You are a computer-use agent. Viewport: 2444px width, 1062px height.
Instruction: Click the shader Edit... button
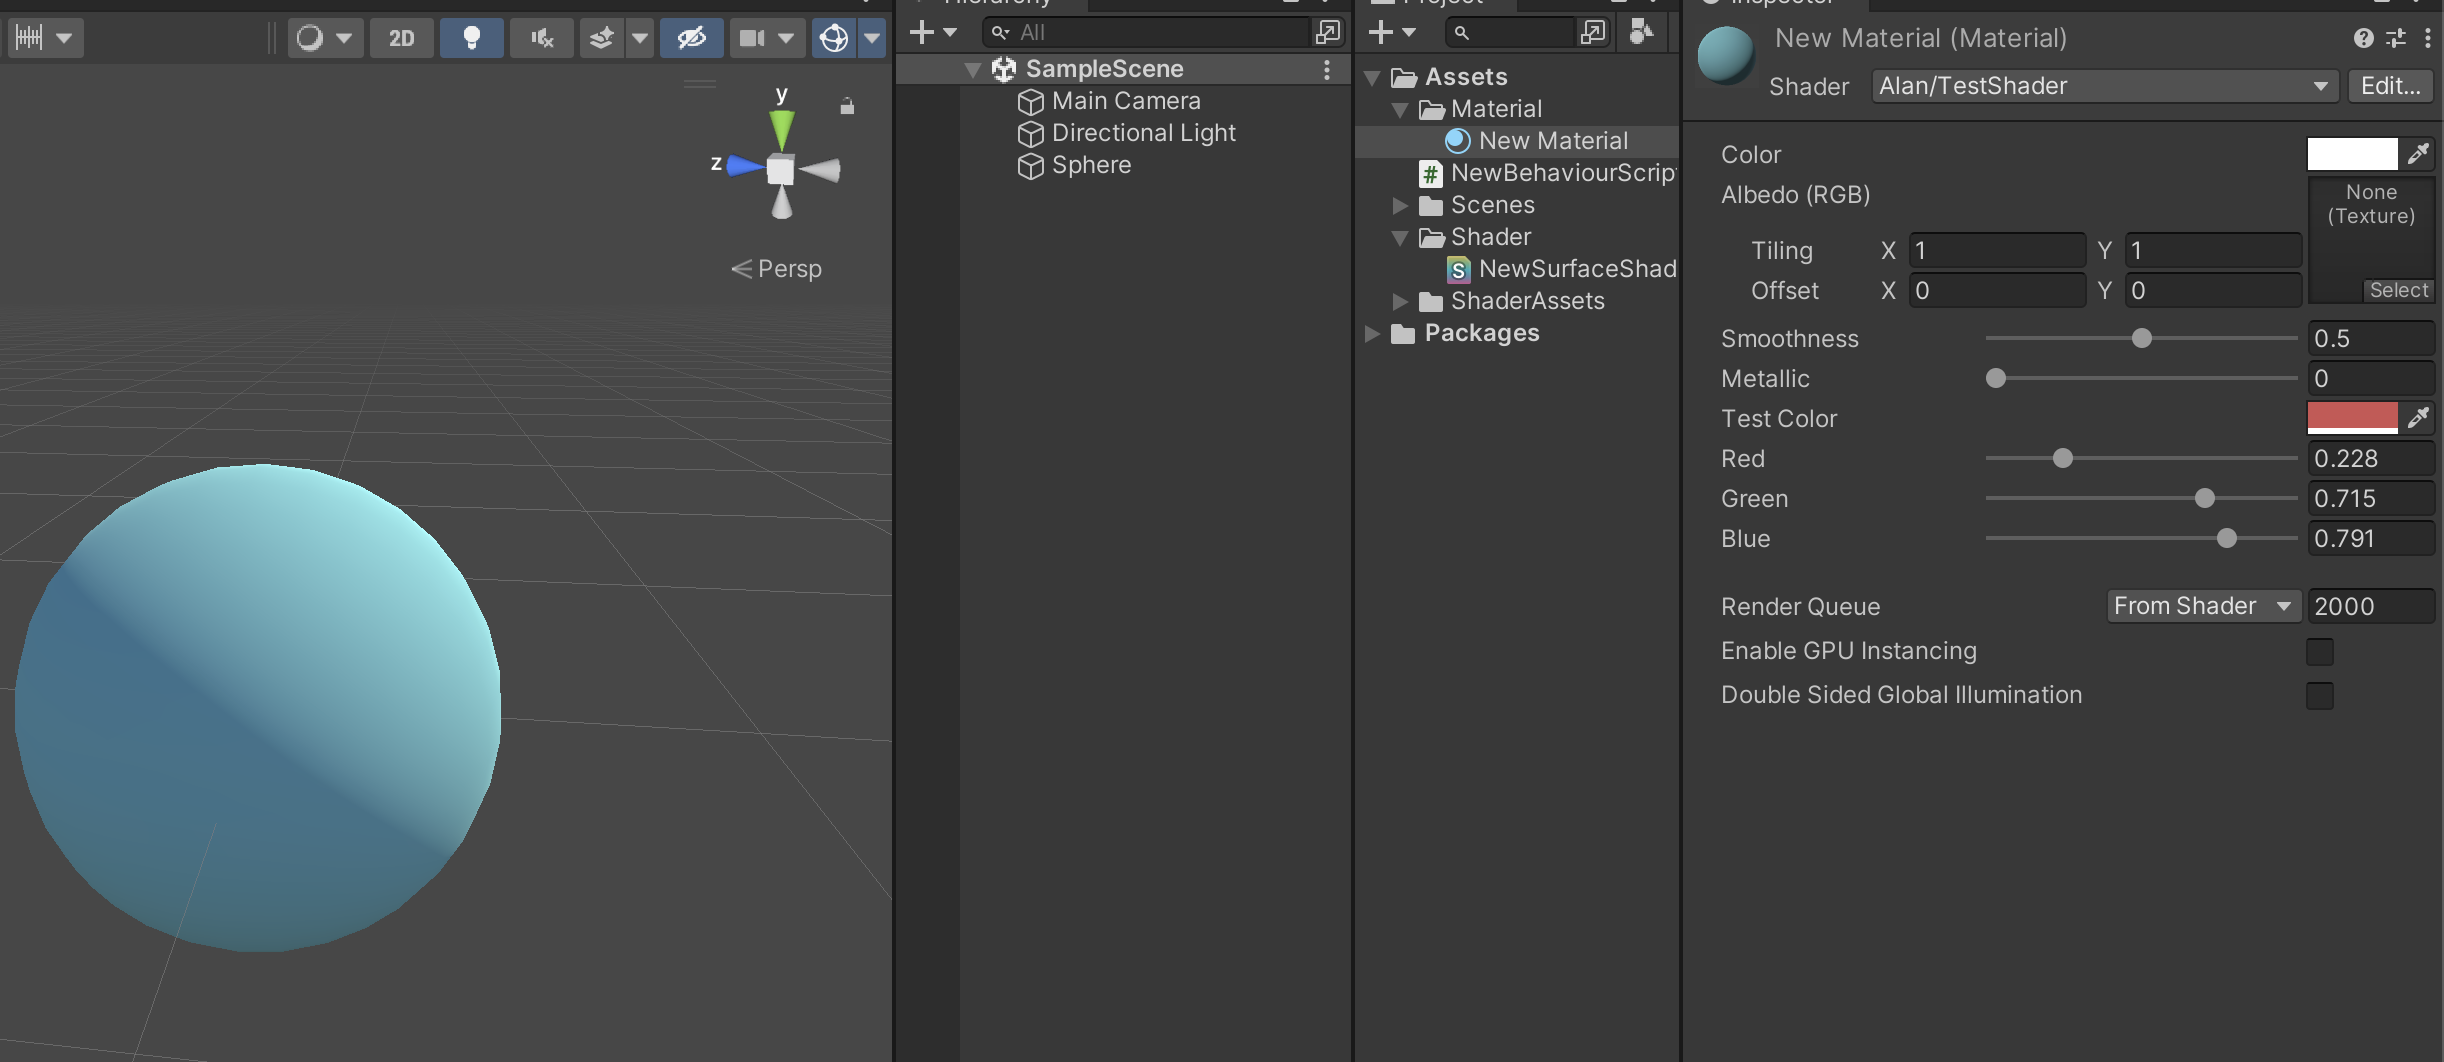pyautogui.click(x=2390, y=86)
